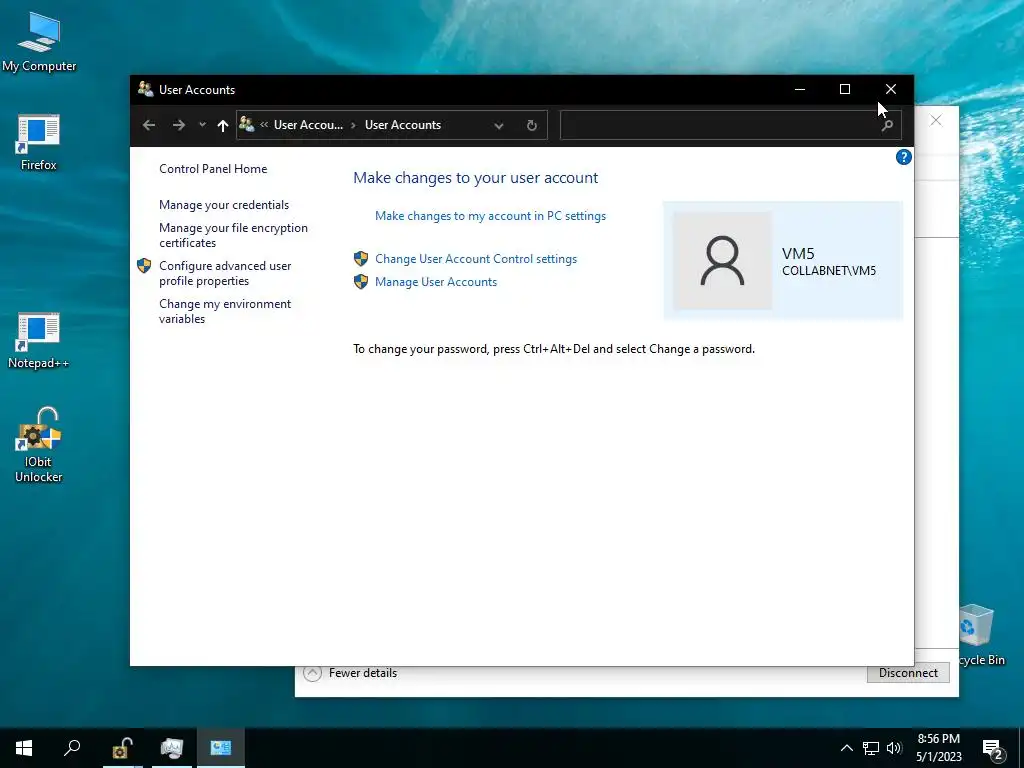Image resolution: width=1024 pixels, height=768 pixels.
Task: Open Notepad++ desktop shortcut
Action: tap(39, 340)
